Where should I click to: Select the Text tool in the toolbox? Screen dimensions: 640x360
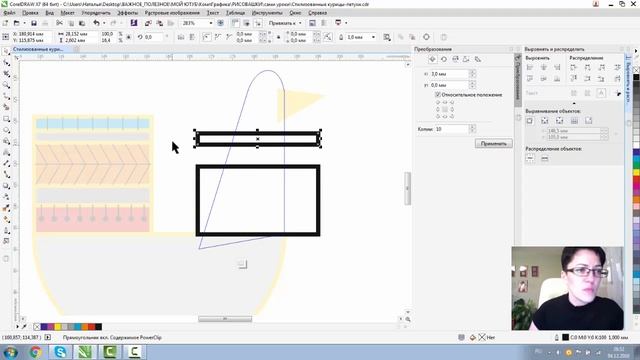(x=6, y=152)
